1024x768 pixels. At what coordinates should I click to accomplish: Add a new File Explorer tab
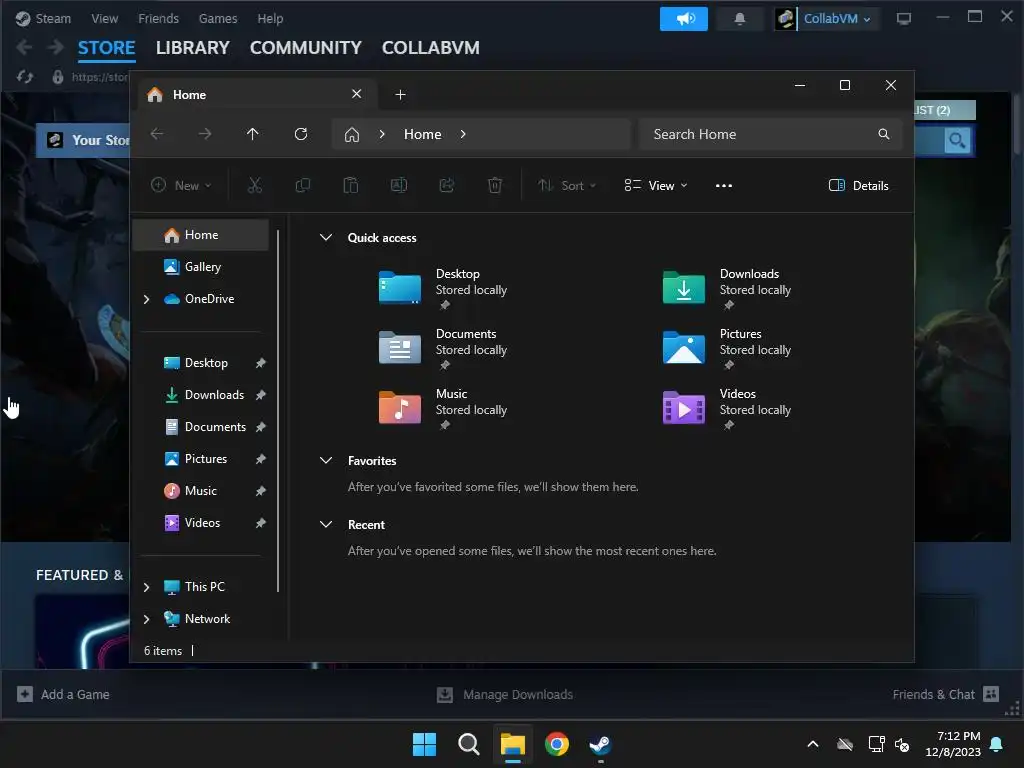click(x=400, y=95)
